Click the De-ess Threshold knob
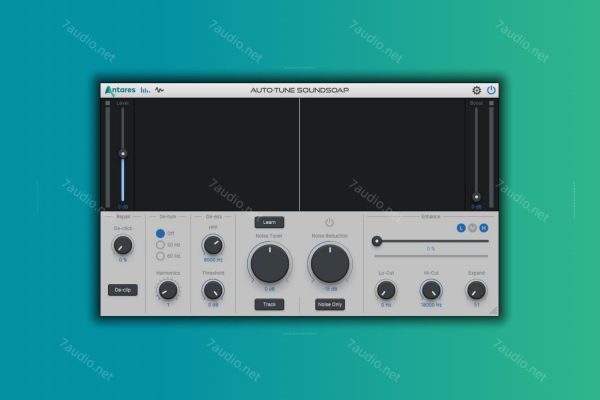This screenshot has height=400, width=600. click(213, 290)
